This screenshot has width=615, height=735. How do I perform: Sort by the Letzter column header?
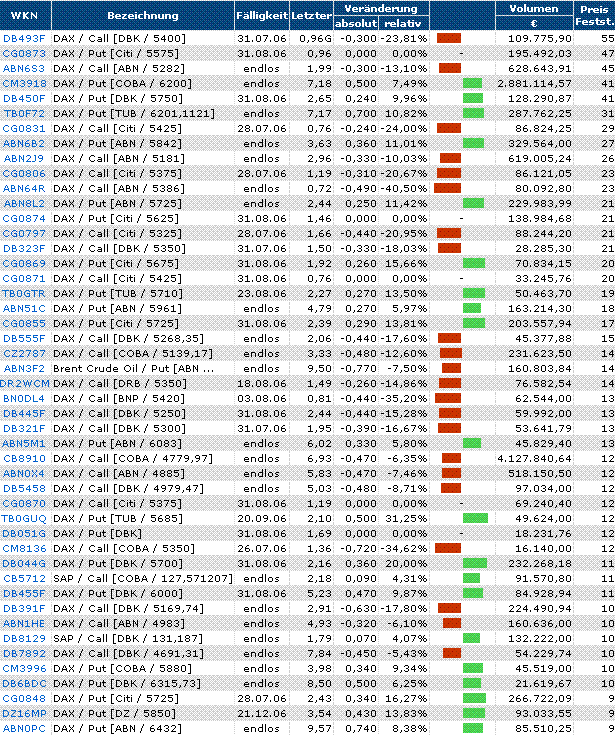click(312, 15)
